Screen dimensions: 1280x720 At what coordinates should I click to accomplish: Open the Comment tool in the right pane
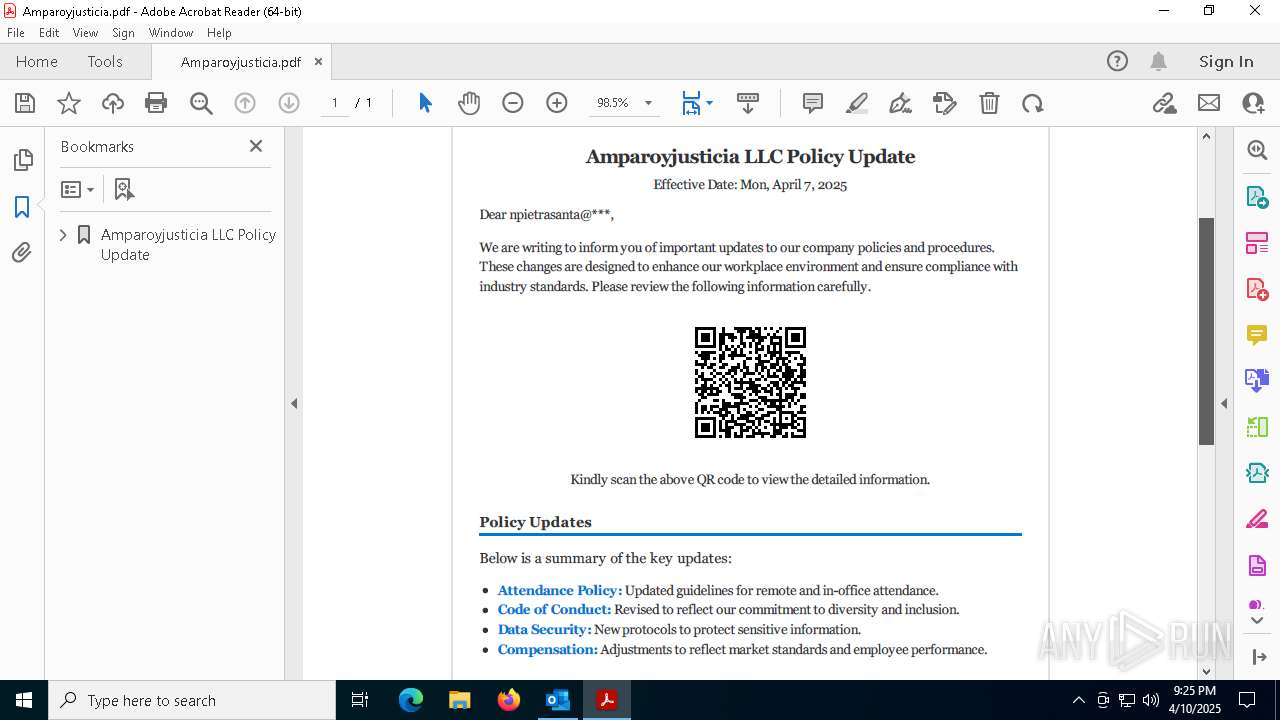click(1257, 335)
